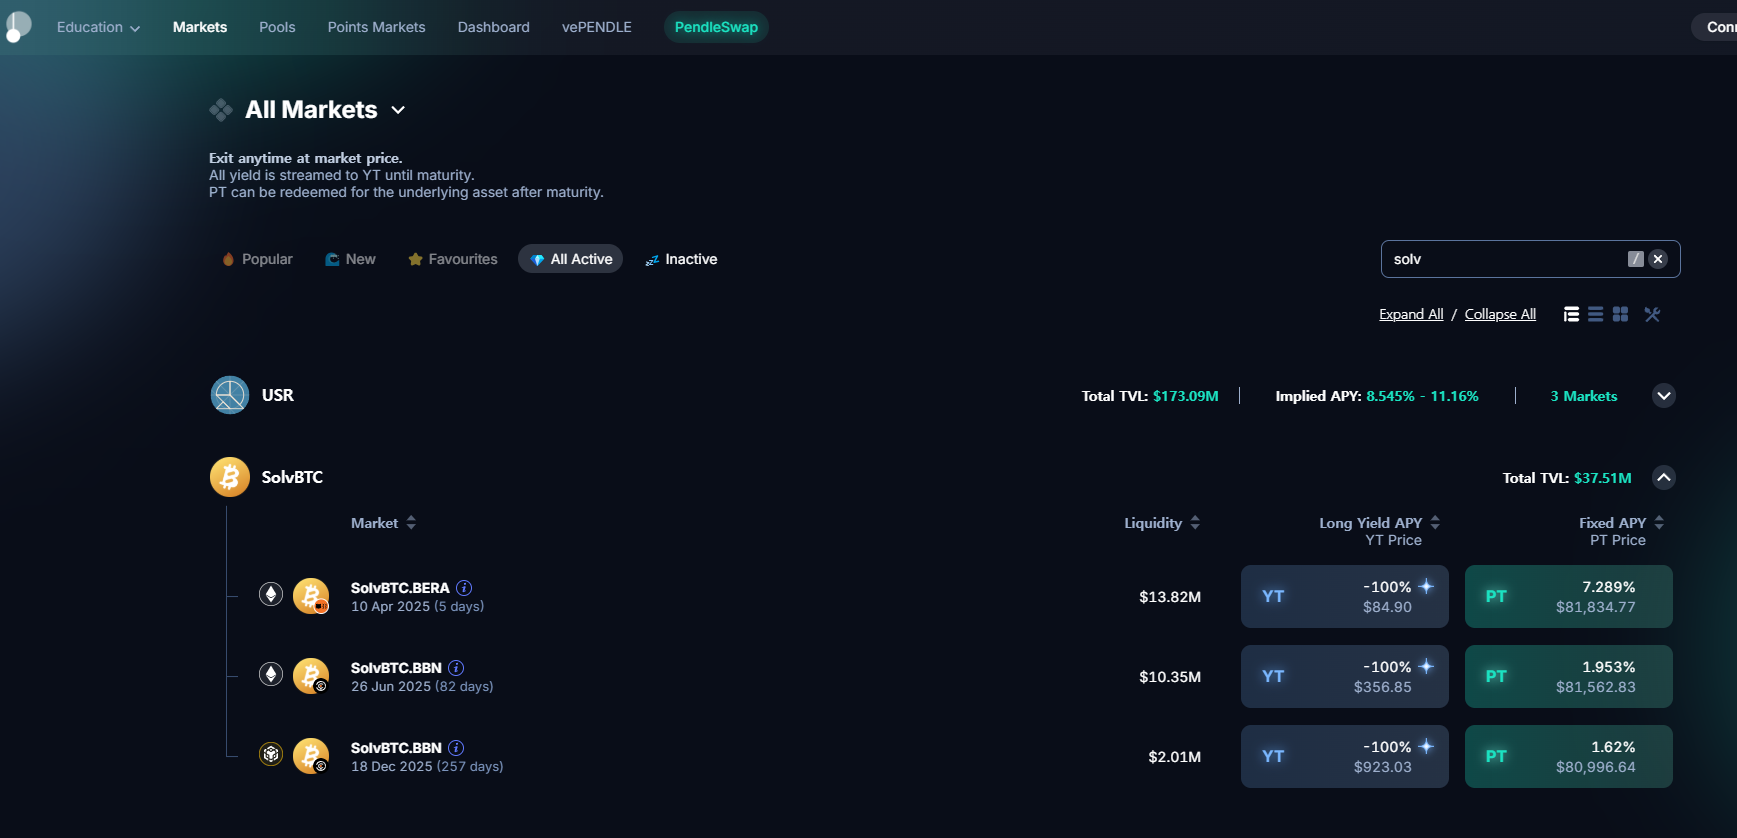The image size is (1737, 838).
Task: Open the Education dropdown menu
Action: (x=98, y=27)
